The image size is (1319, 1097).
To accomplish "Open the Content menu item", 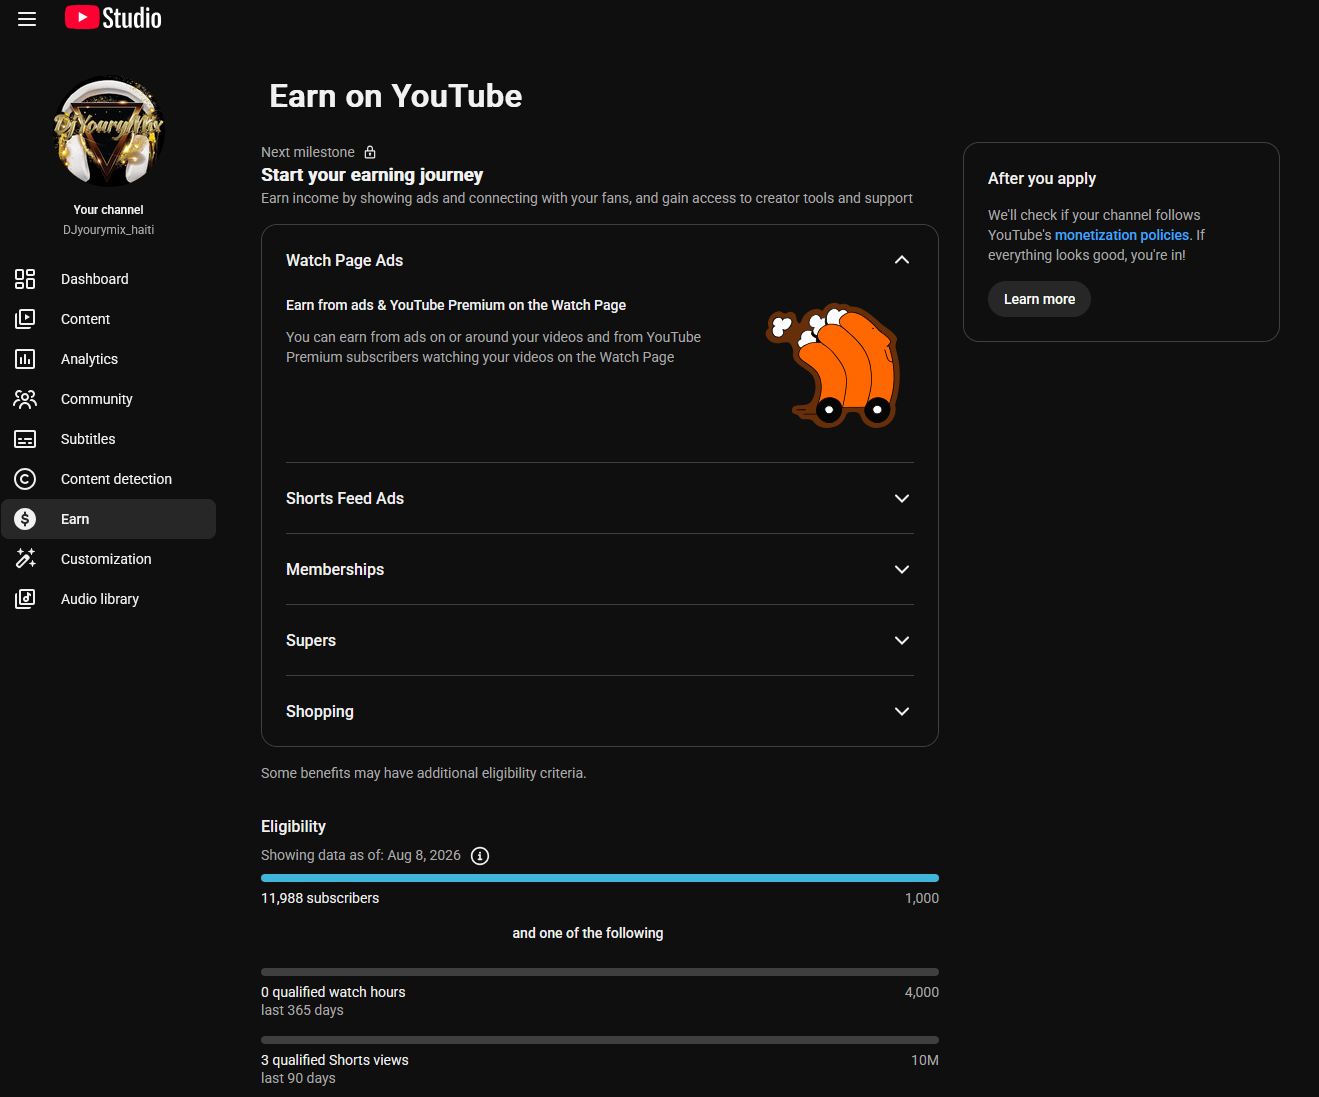I will click(108, 319).
